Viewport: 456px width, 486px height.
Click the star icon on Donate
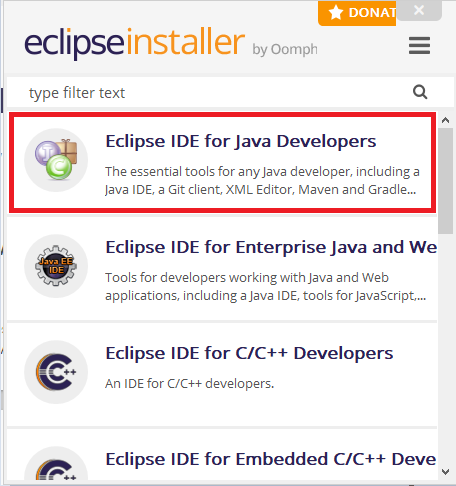[x=336, y=13]
